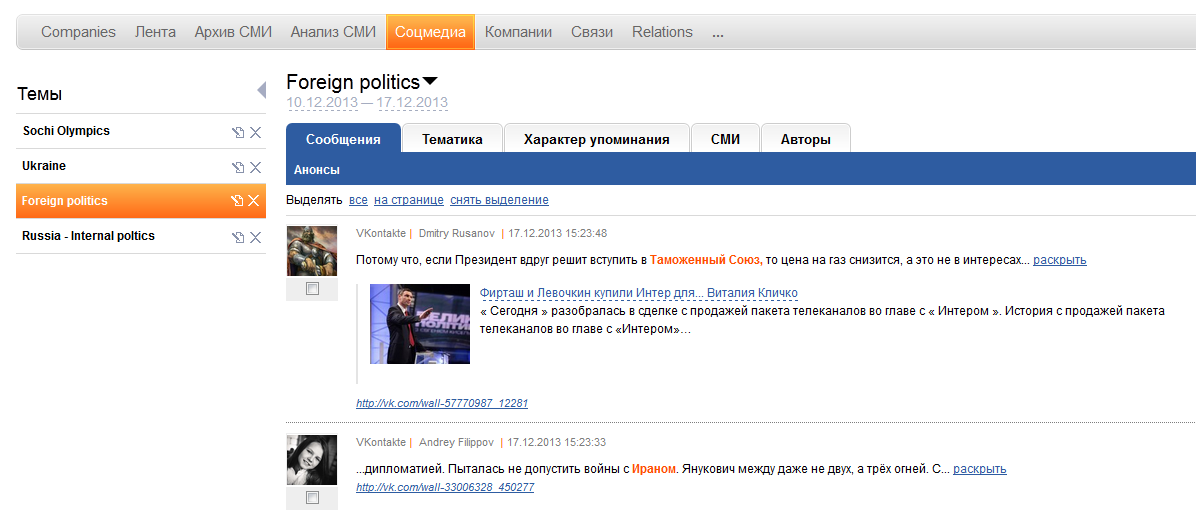
Task: Open Andrey Filippov's avatar image
Action: click(311, 459)
